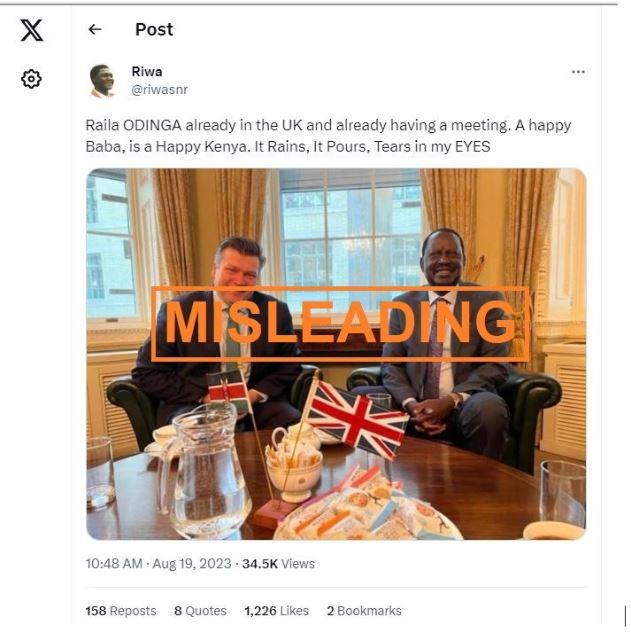Go back using the left arrow

(95, 29)
